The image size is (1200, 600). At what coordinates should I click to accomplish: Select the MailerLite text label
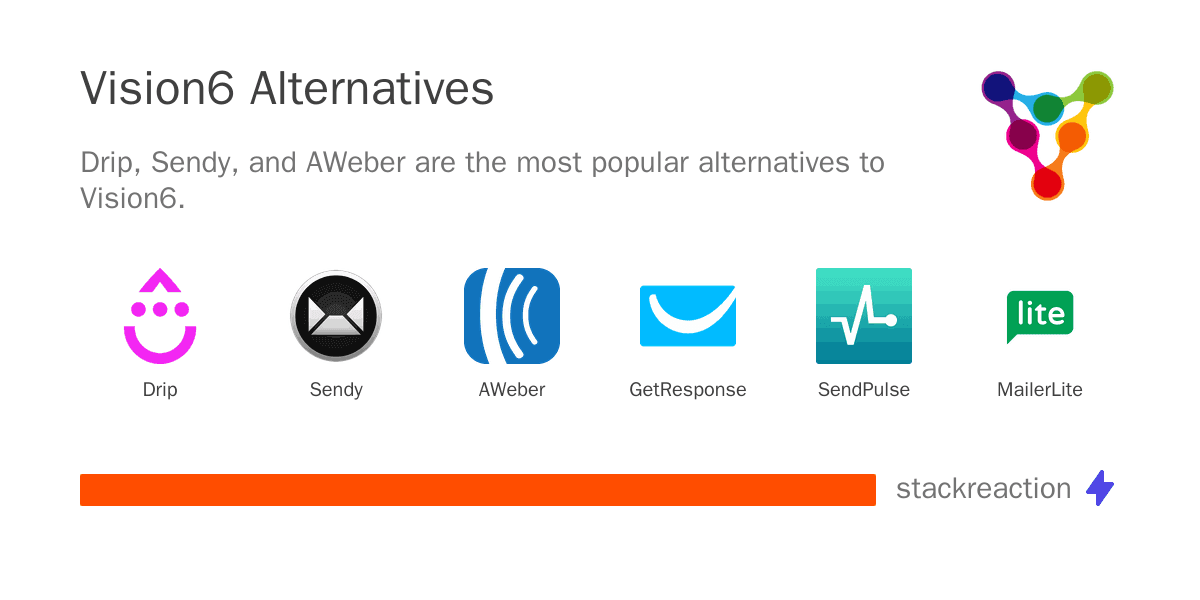pos(1040,390)
